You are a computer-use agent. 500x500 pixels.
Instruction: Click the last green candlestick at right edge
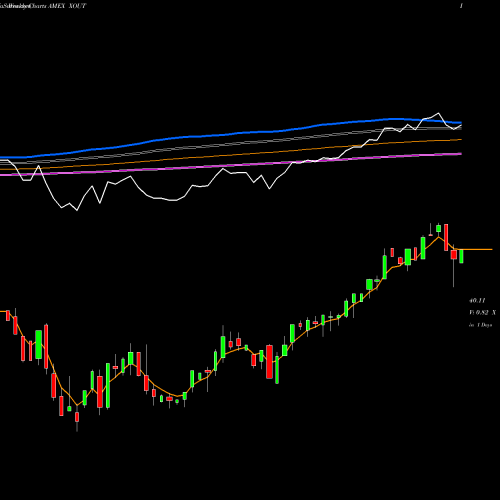(x=461, y=256)
